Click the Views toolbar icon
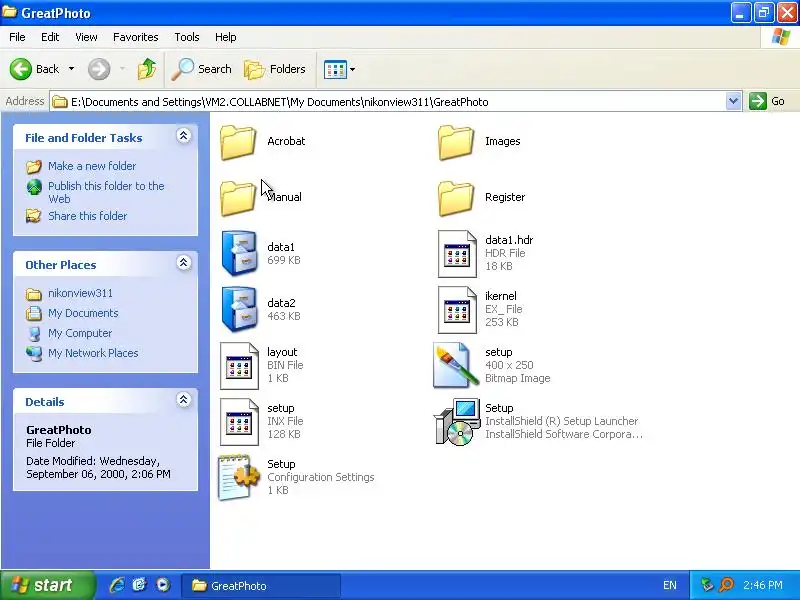Screen dimensions: 800x600 pyautogui.click(x=335, y=69)
